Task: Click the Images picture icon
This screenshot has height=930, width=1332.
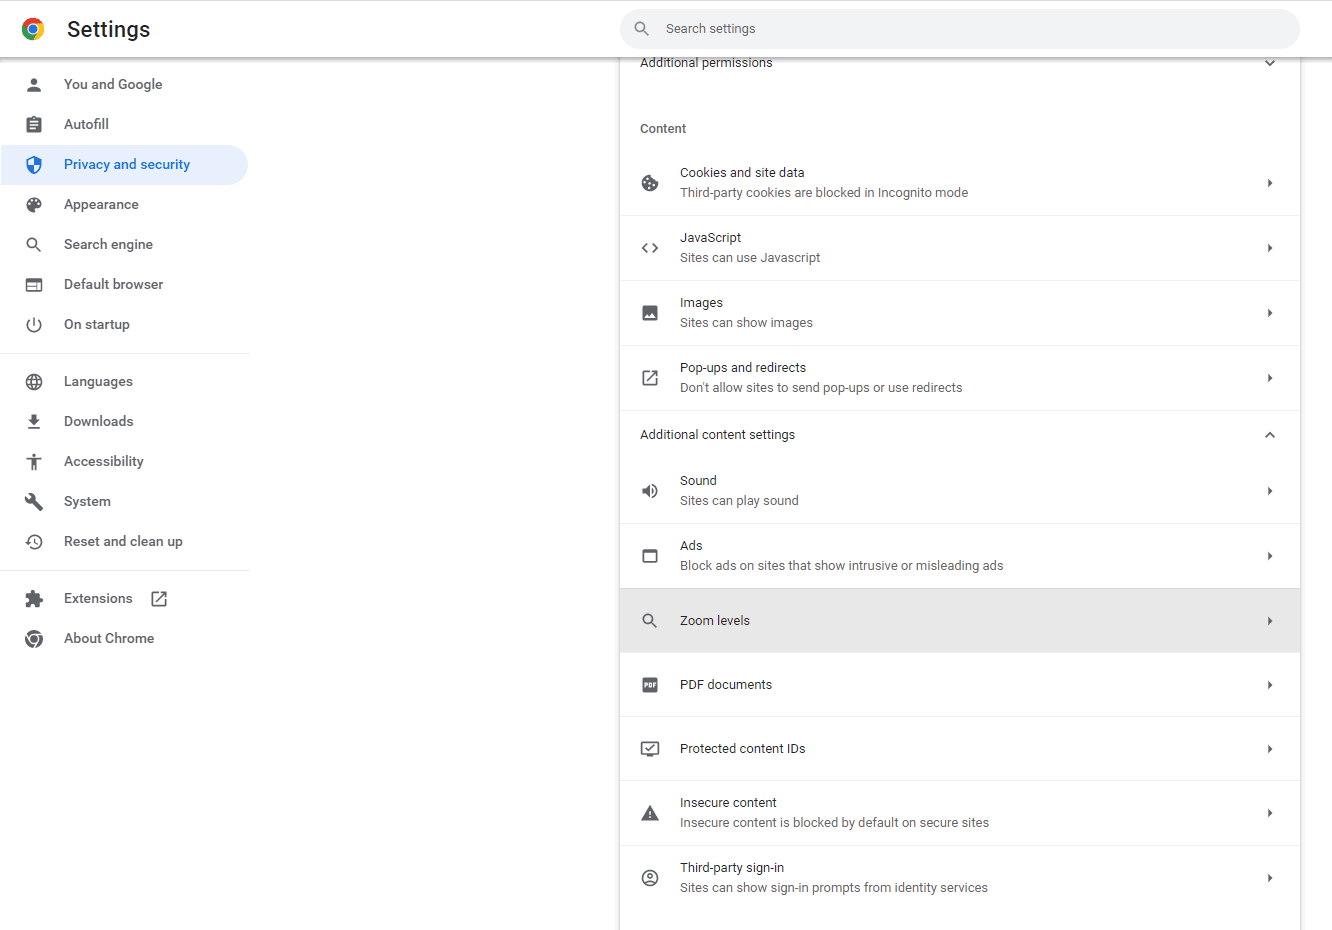Action: [x=650, y=312]
